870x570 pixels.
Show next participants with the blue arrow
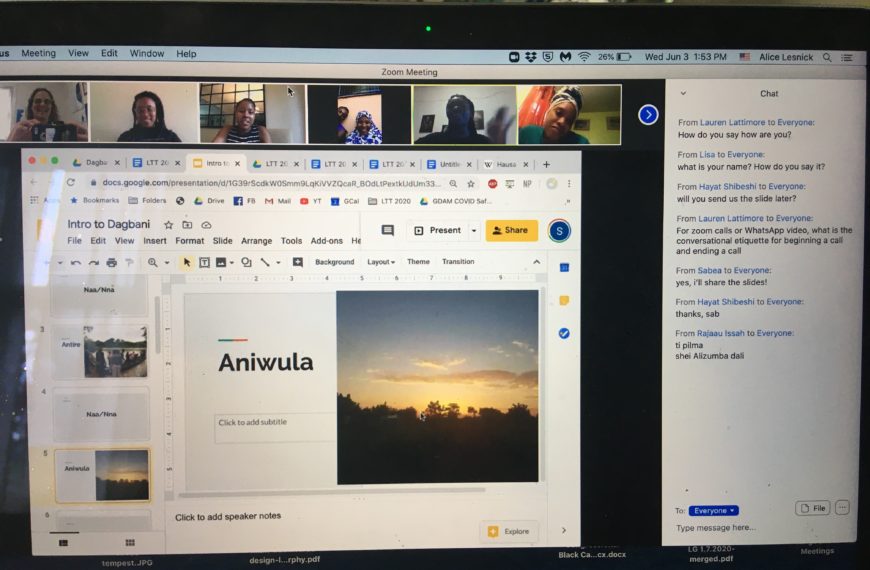point(648,115)
